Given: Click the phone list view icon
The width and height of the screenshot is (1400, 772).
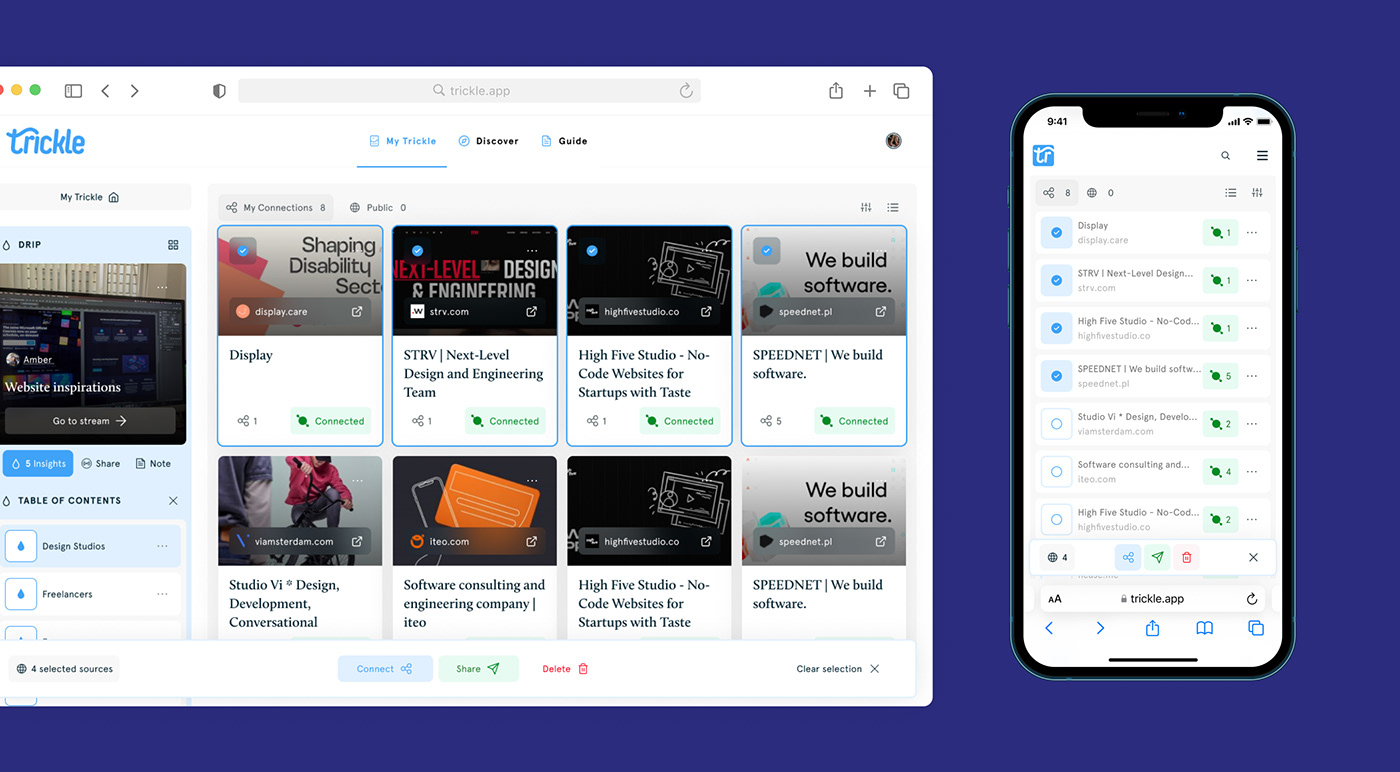Looking at the screenshot, I should click(1231, 193).
